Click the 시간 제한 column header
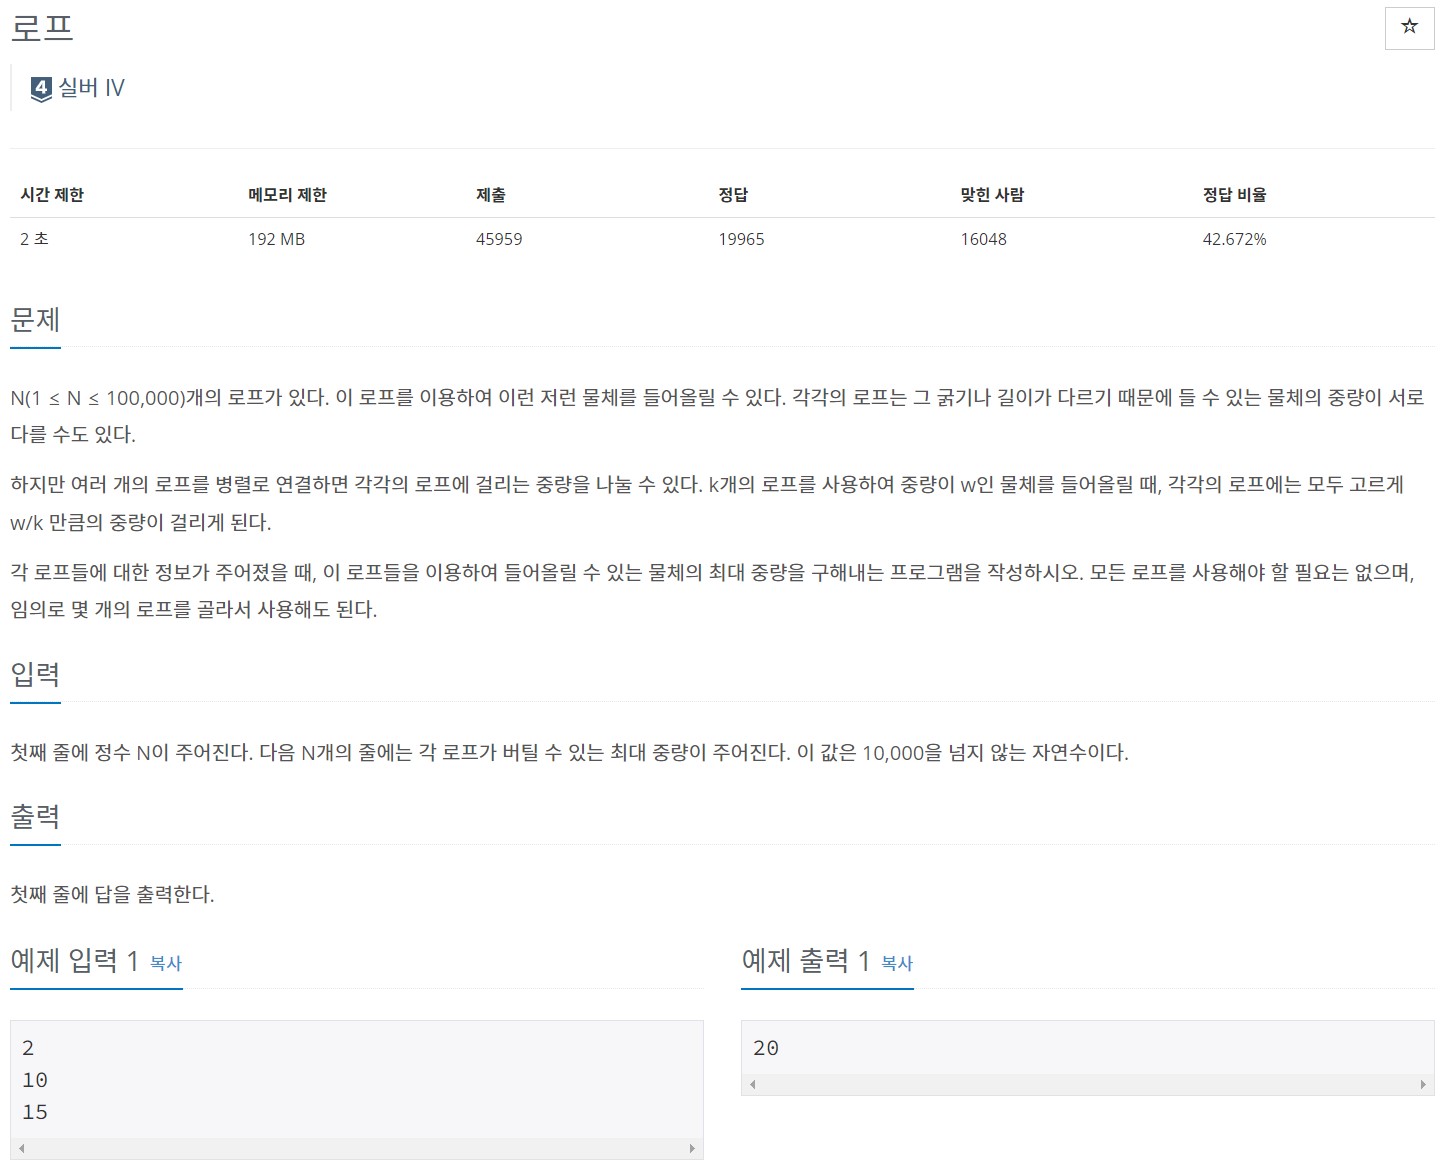Viewport: 1450px width, 1176px height. click(52, 195)
